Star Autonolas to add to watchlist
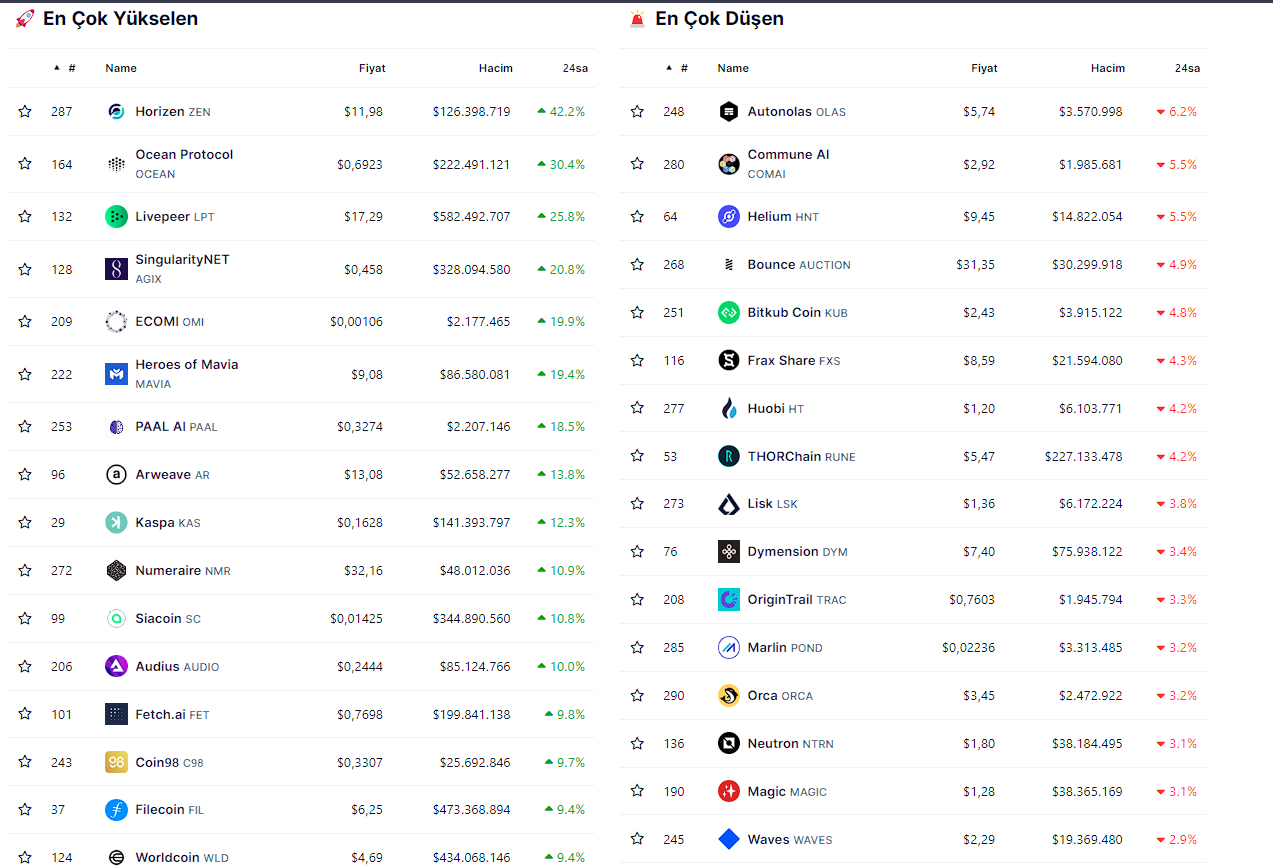Image resolution: width=1273 pixels, height=866 pixels. tap(637, 111)
